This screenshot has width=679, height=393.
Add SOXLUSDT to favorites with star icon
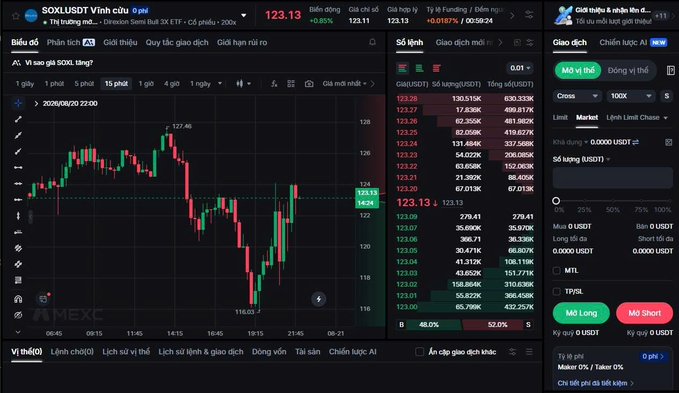pos(16,16)
